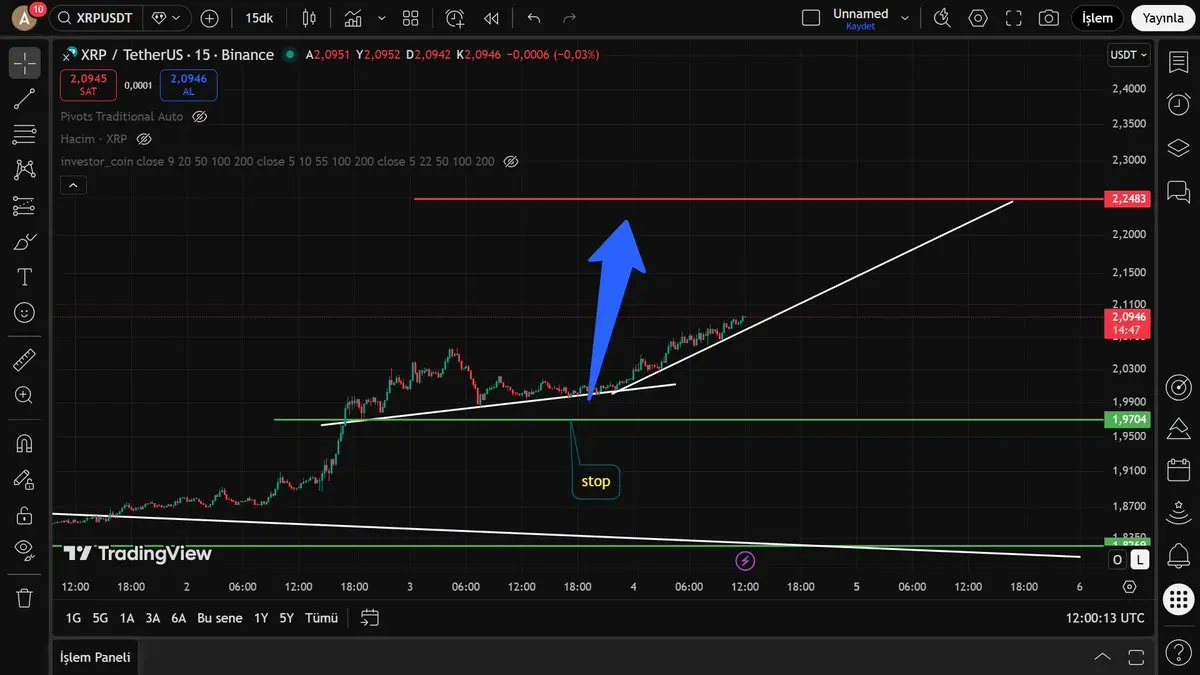
Task: Open the USDT currency dropdown
Action: click(1128, 55)
